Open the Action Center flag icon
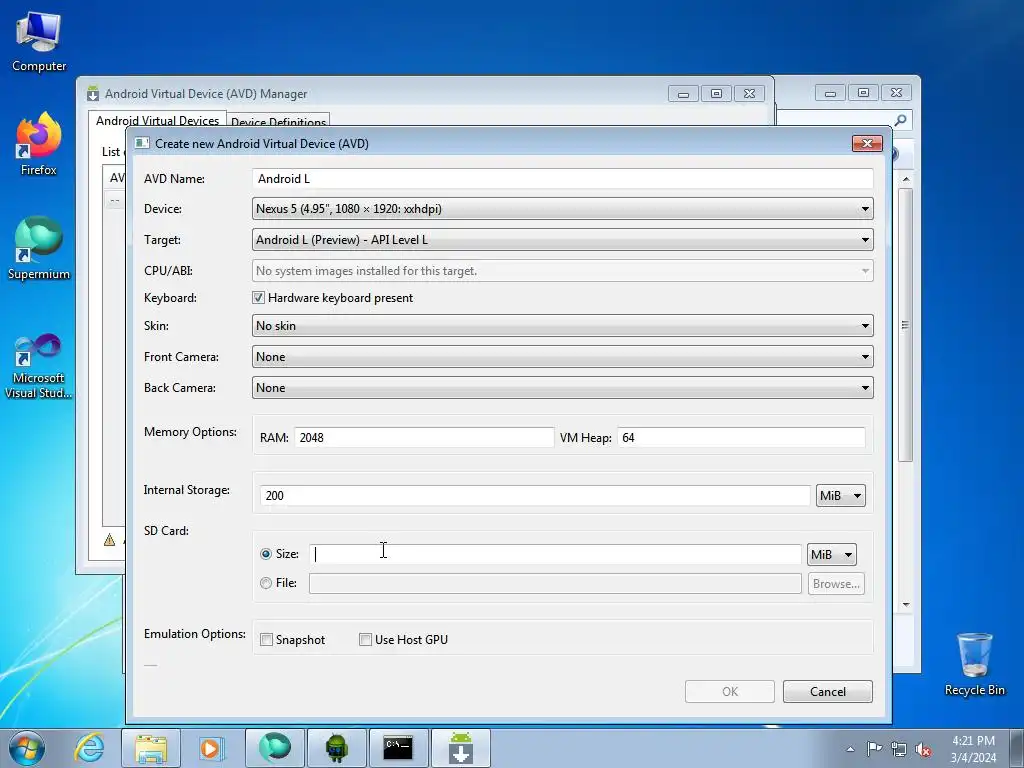The height and width of the screenshot is (768, 1024). tap(874, 749)
